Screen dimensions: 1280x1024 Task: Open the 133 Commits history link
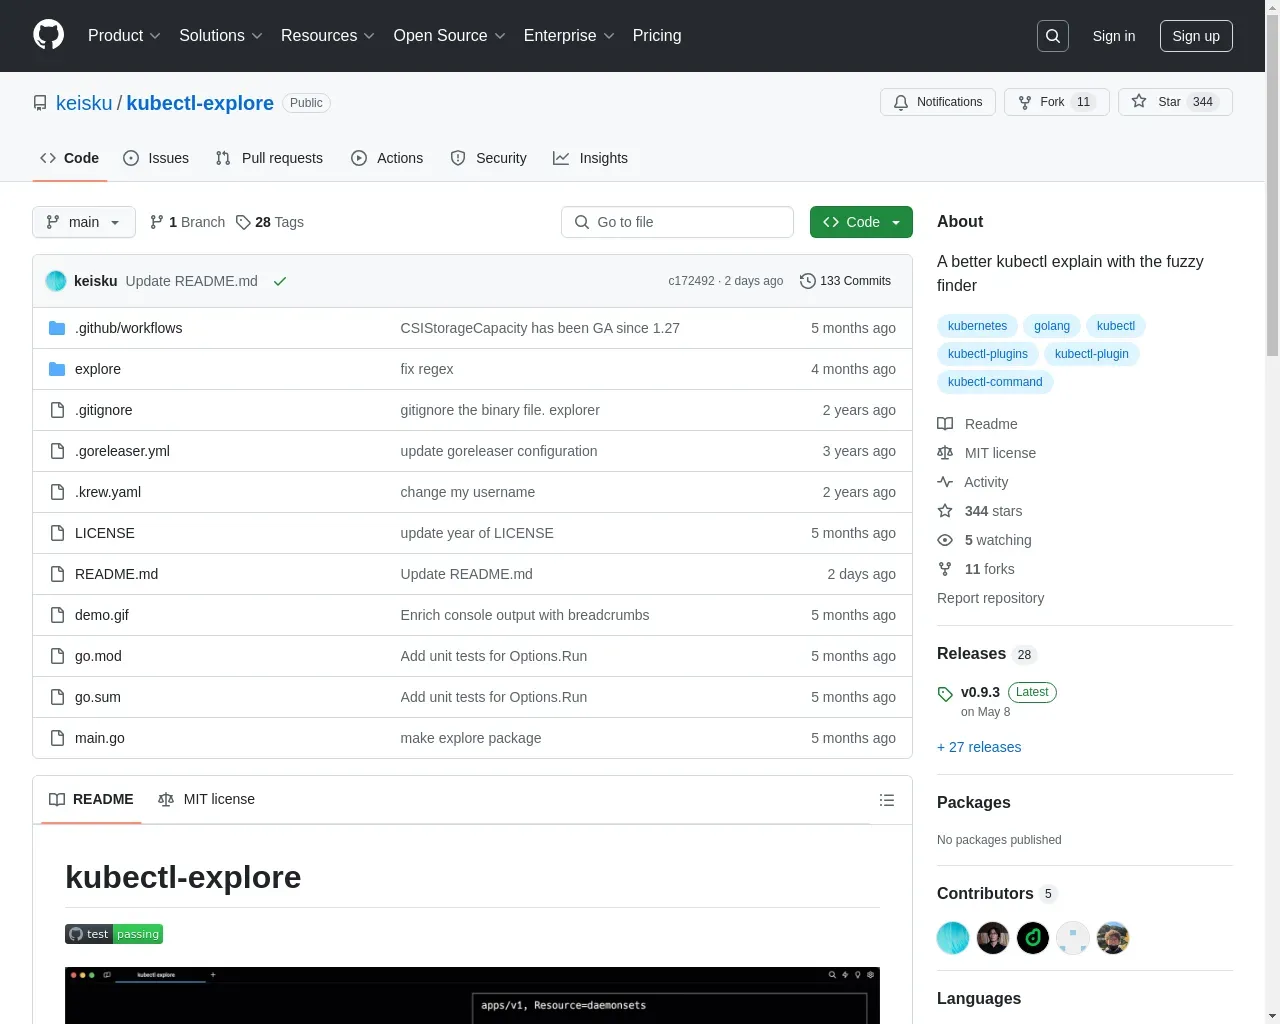[846, 281]
